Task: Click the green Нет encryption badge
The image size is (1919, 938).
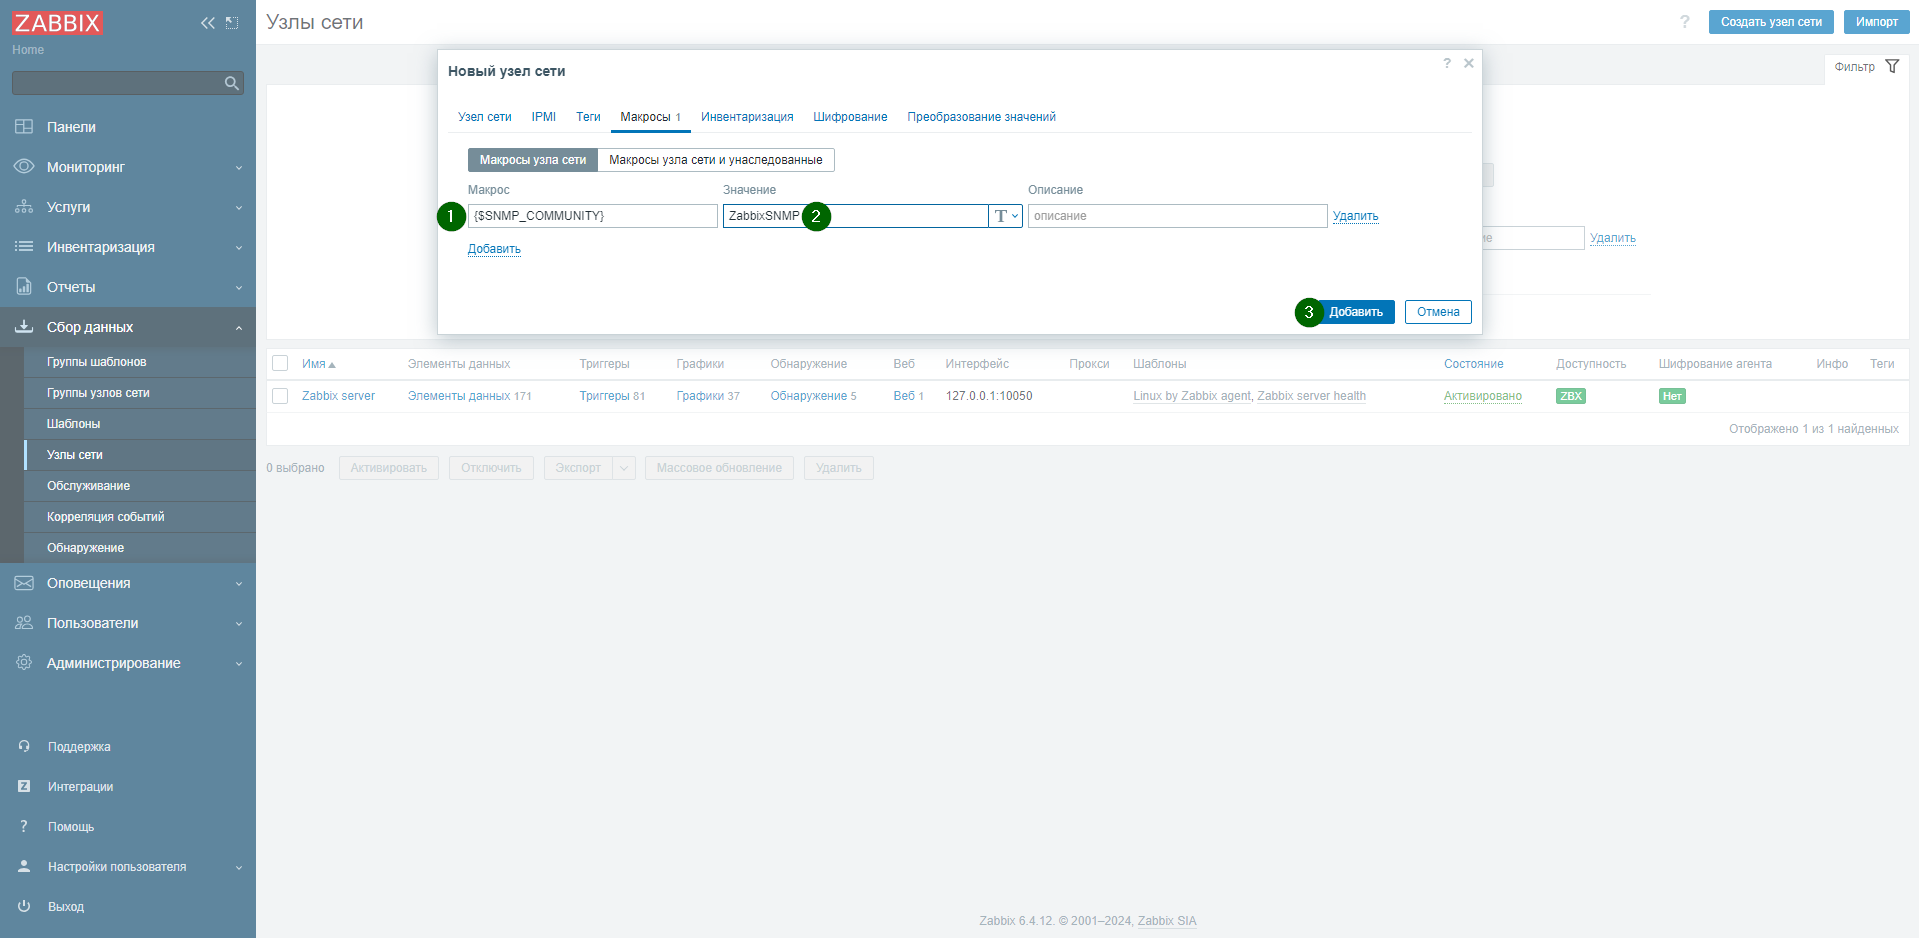Action: click(1672, 396)
